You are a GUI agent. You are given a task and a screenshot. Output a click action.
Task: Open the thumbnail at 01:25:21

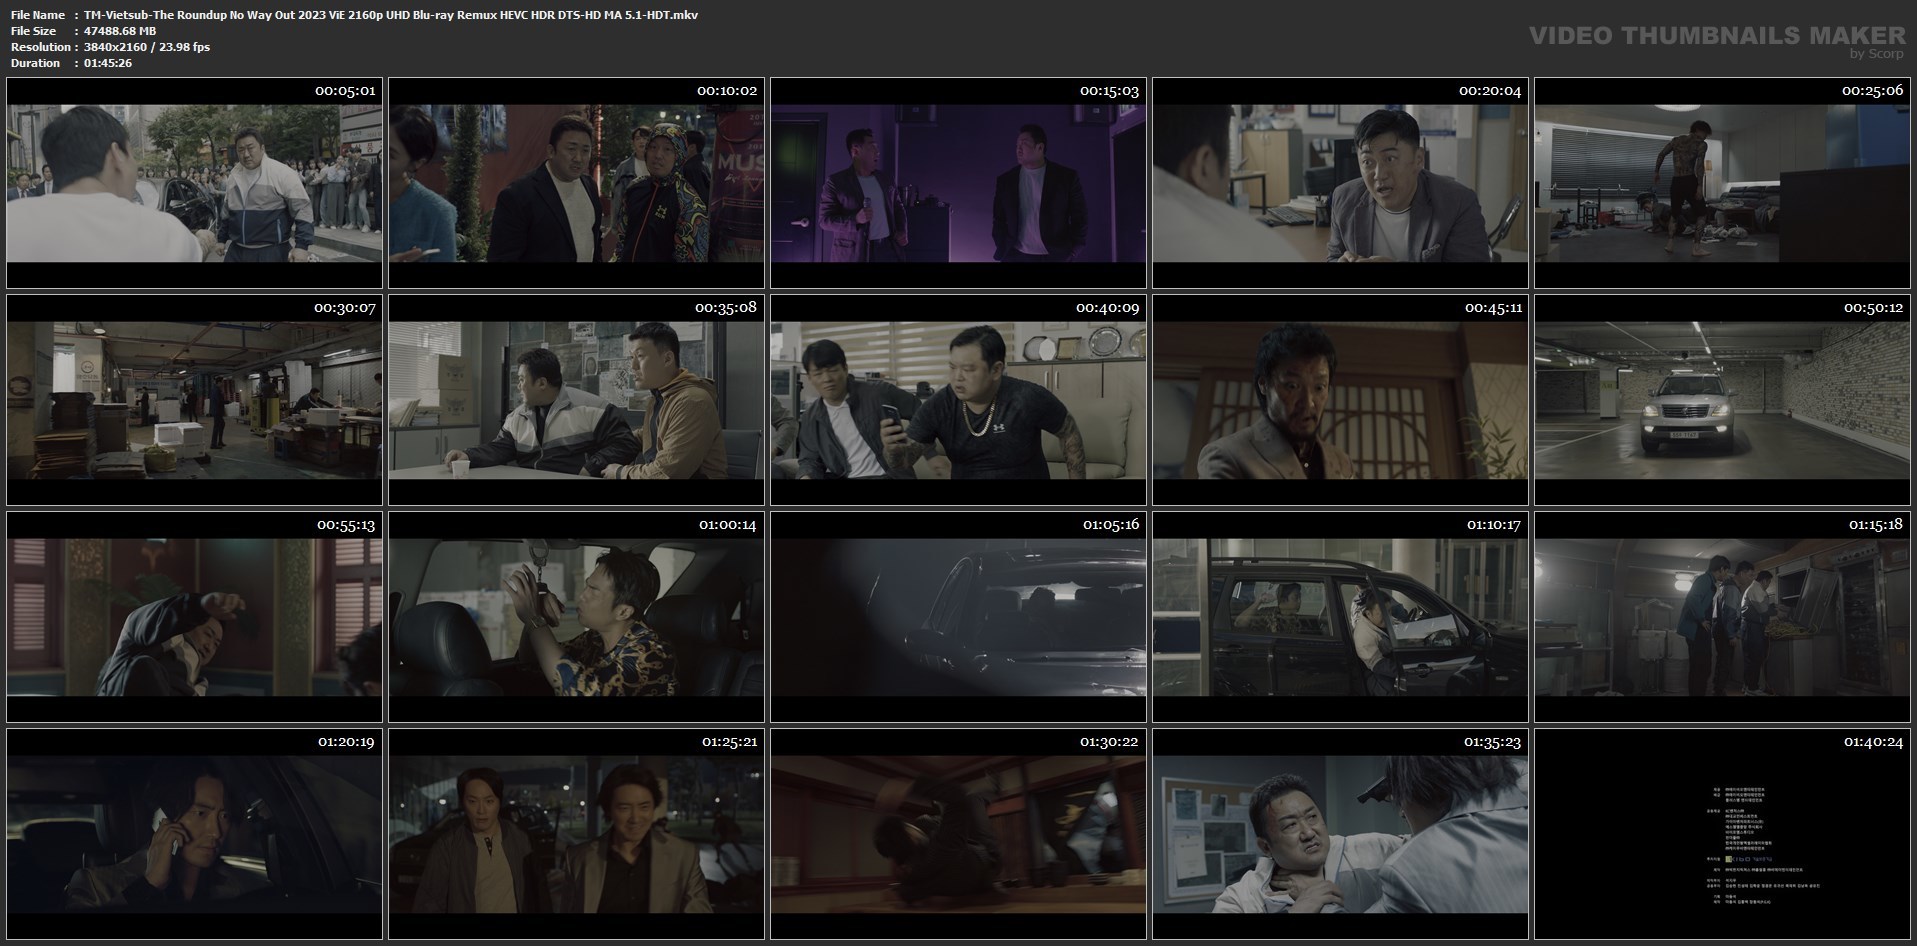[576, 834]
